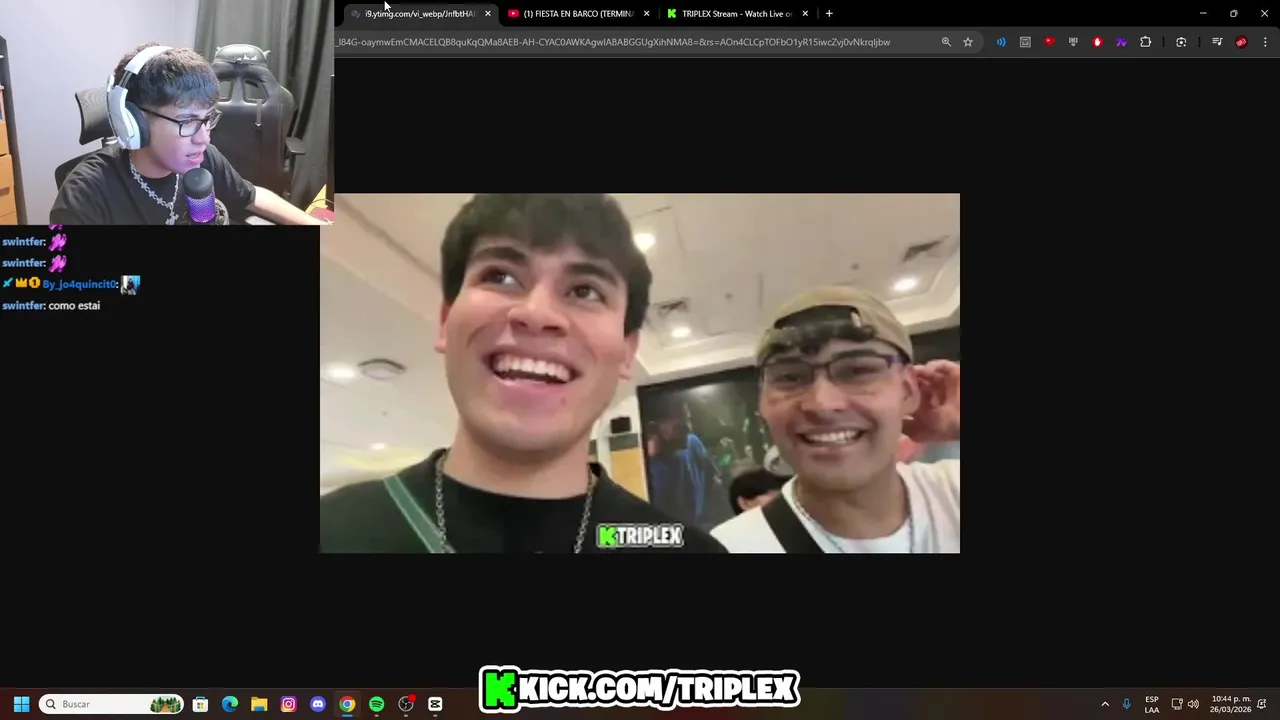The width and height of the screenshot is (1280, 720).
Task: Open the volume speaker tray icon
Action: [x=1193, y=704]
